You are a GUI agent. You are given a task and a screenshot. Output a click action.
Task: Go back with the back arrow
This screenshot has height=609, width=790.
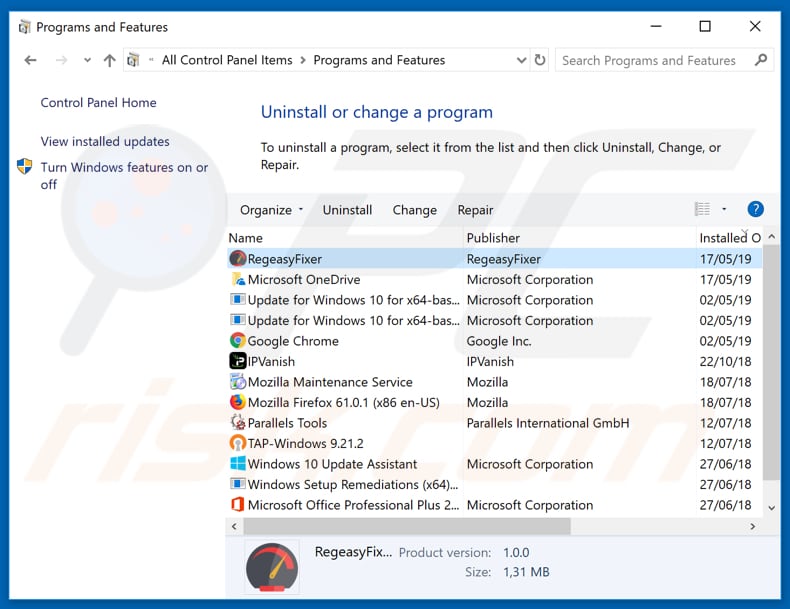[30, 60]
